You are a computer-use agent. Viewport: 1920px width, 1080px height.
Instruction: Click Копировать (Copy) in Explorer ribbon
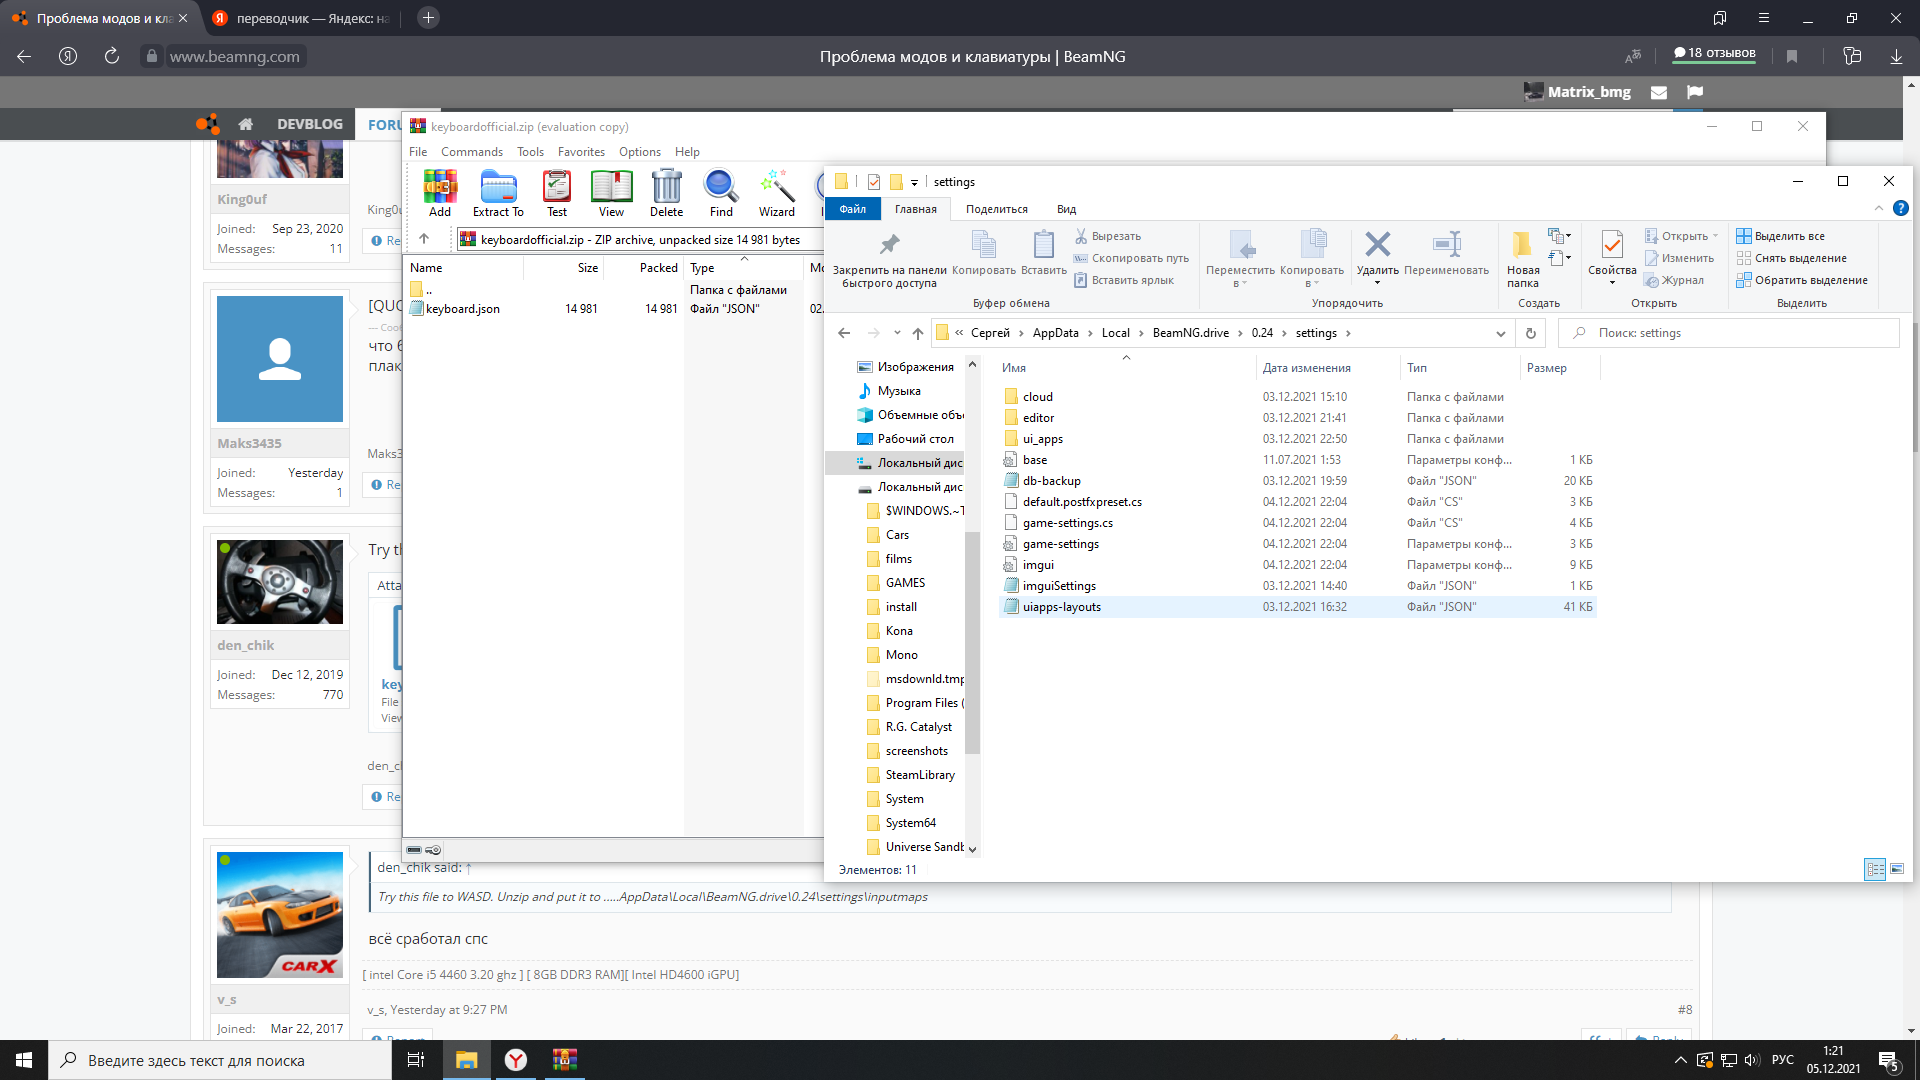pyautogui.click(x=984, y=253)
